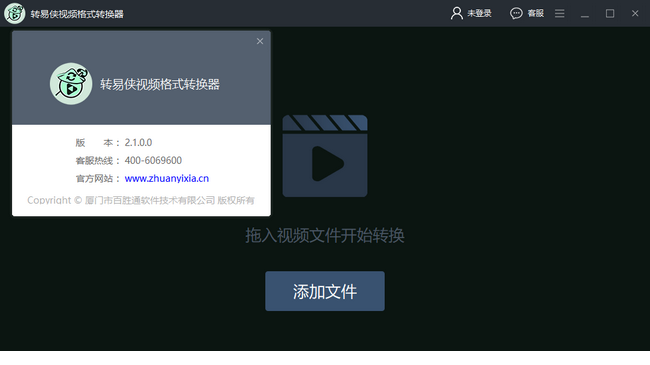Screen dimensions: 650x365
Task: Click the title bar text 转易侠视频格式转换器
Action: pos(77,14)
